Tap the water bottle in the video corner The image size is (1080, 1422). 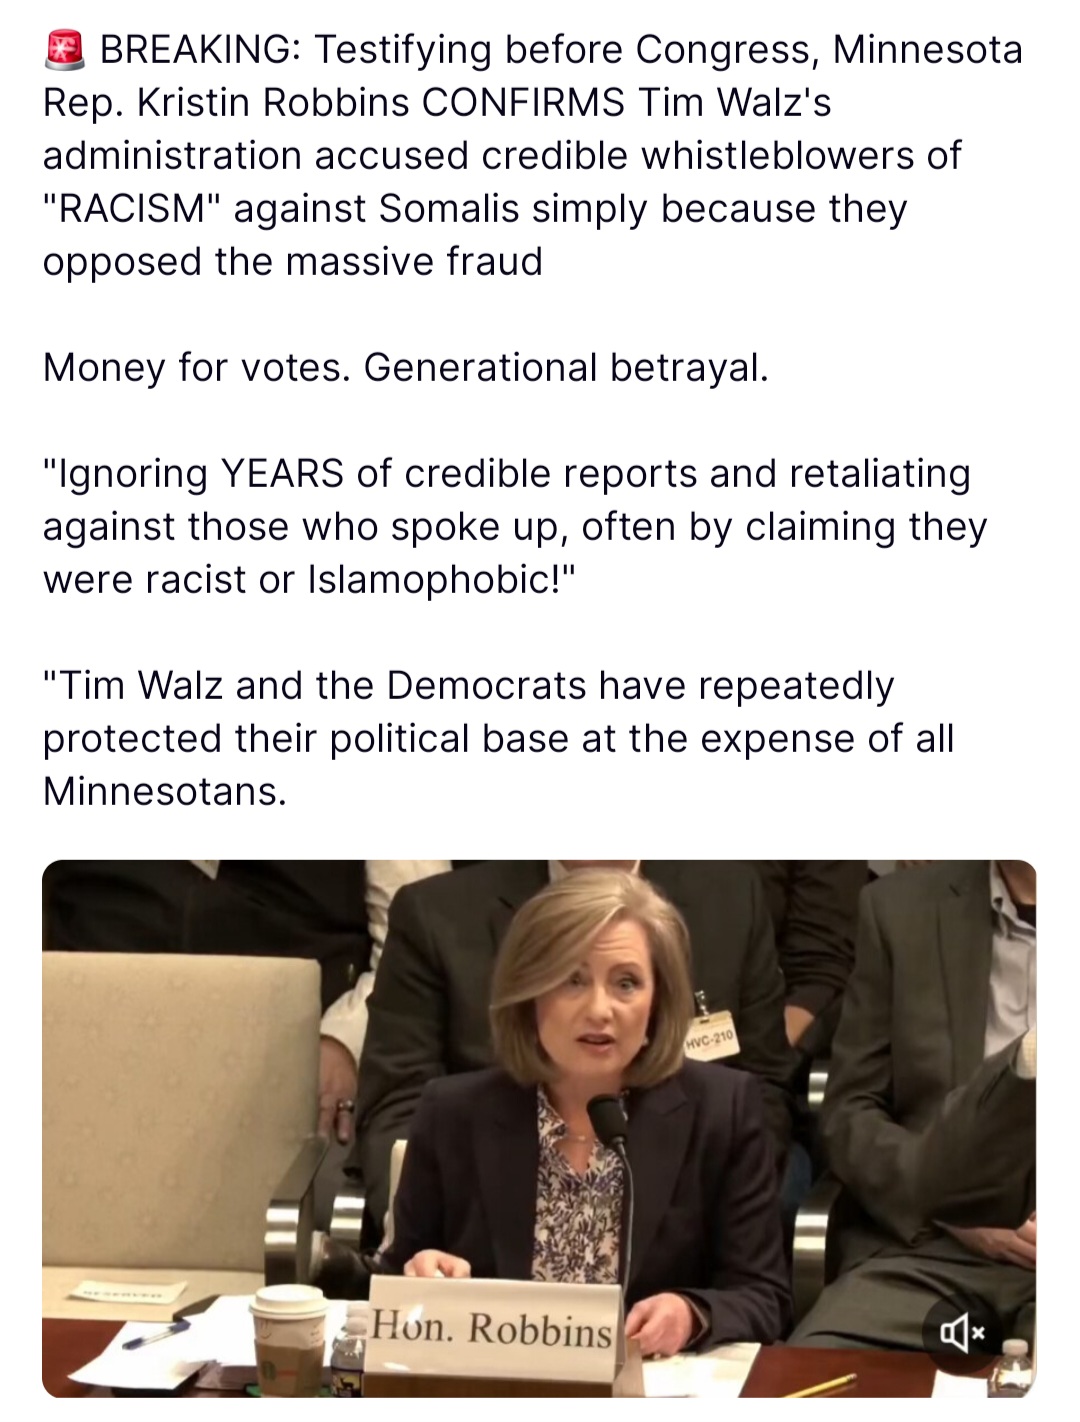pyautogui.click(x=1011, y=1368)
